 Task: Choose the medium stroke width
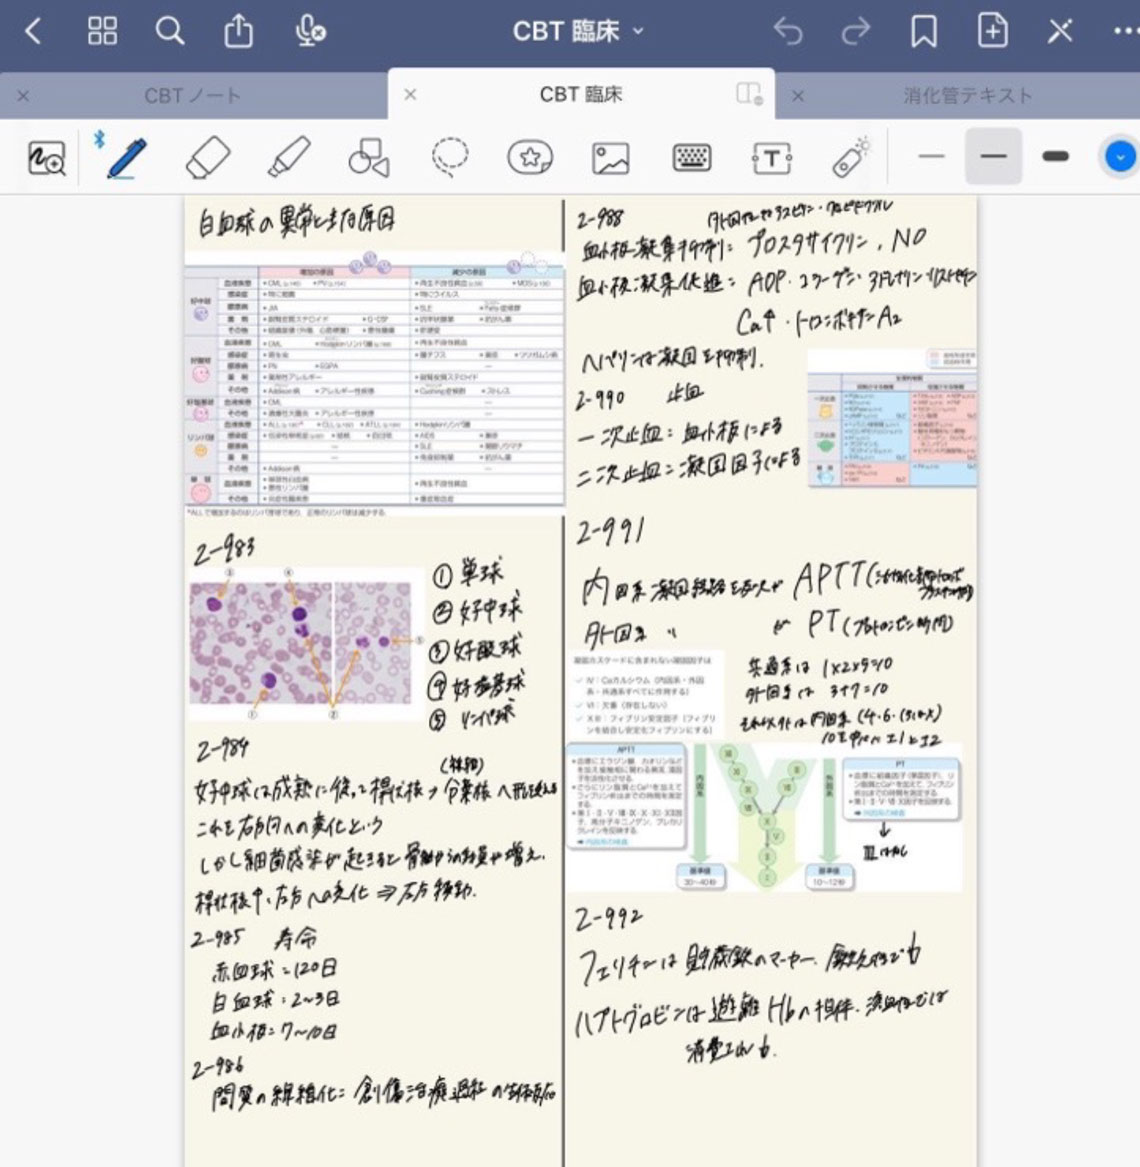point(993,156)
